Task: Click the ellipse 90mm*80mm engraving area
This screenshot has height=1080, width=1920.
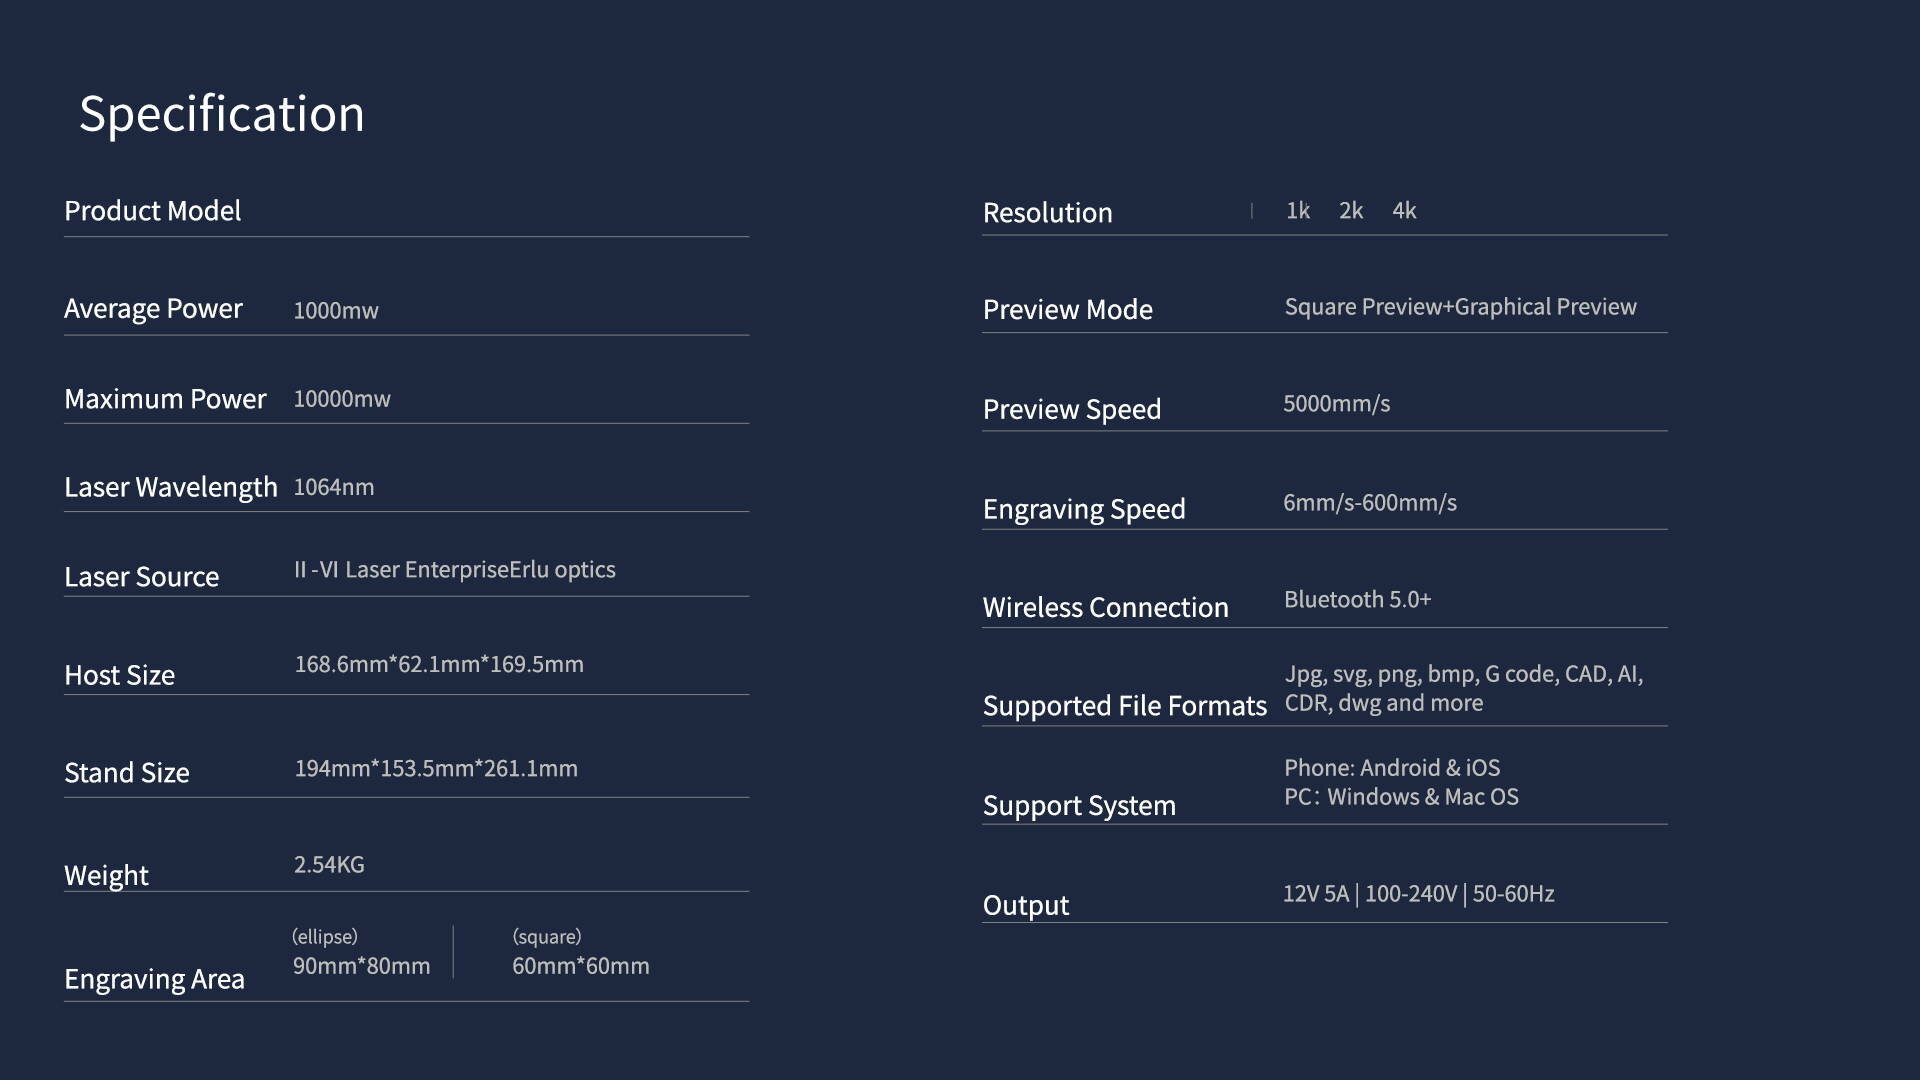Action: point(361,966)
